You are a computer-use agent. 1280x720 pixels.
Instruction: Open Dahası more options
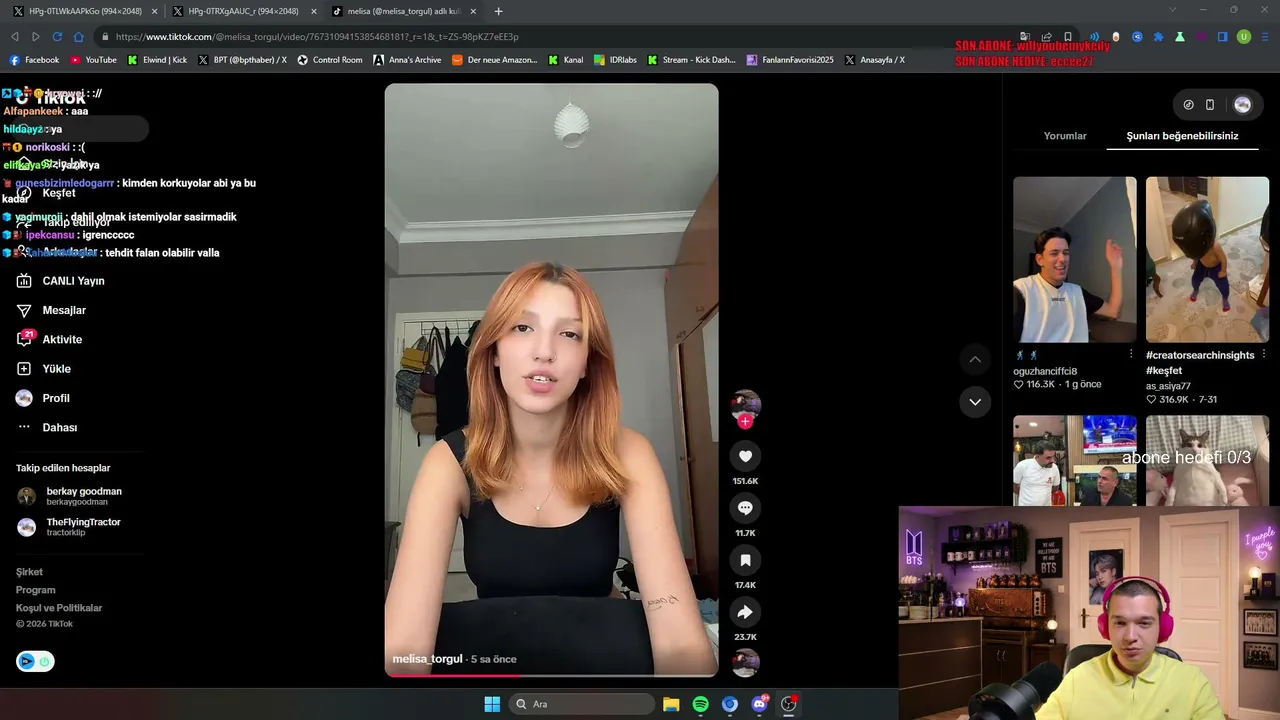point(47,427)
